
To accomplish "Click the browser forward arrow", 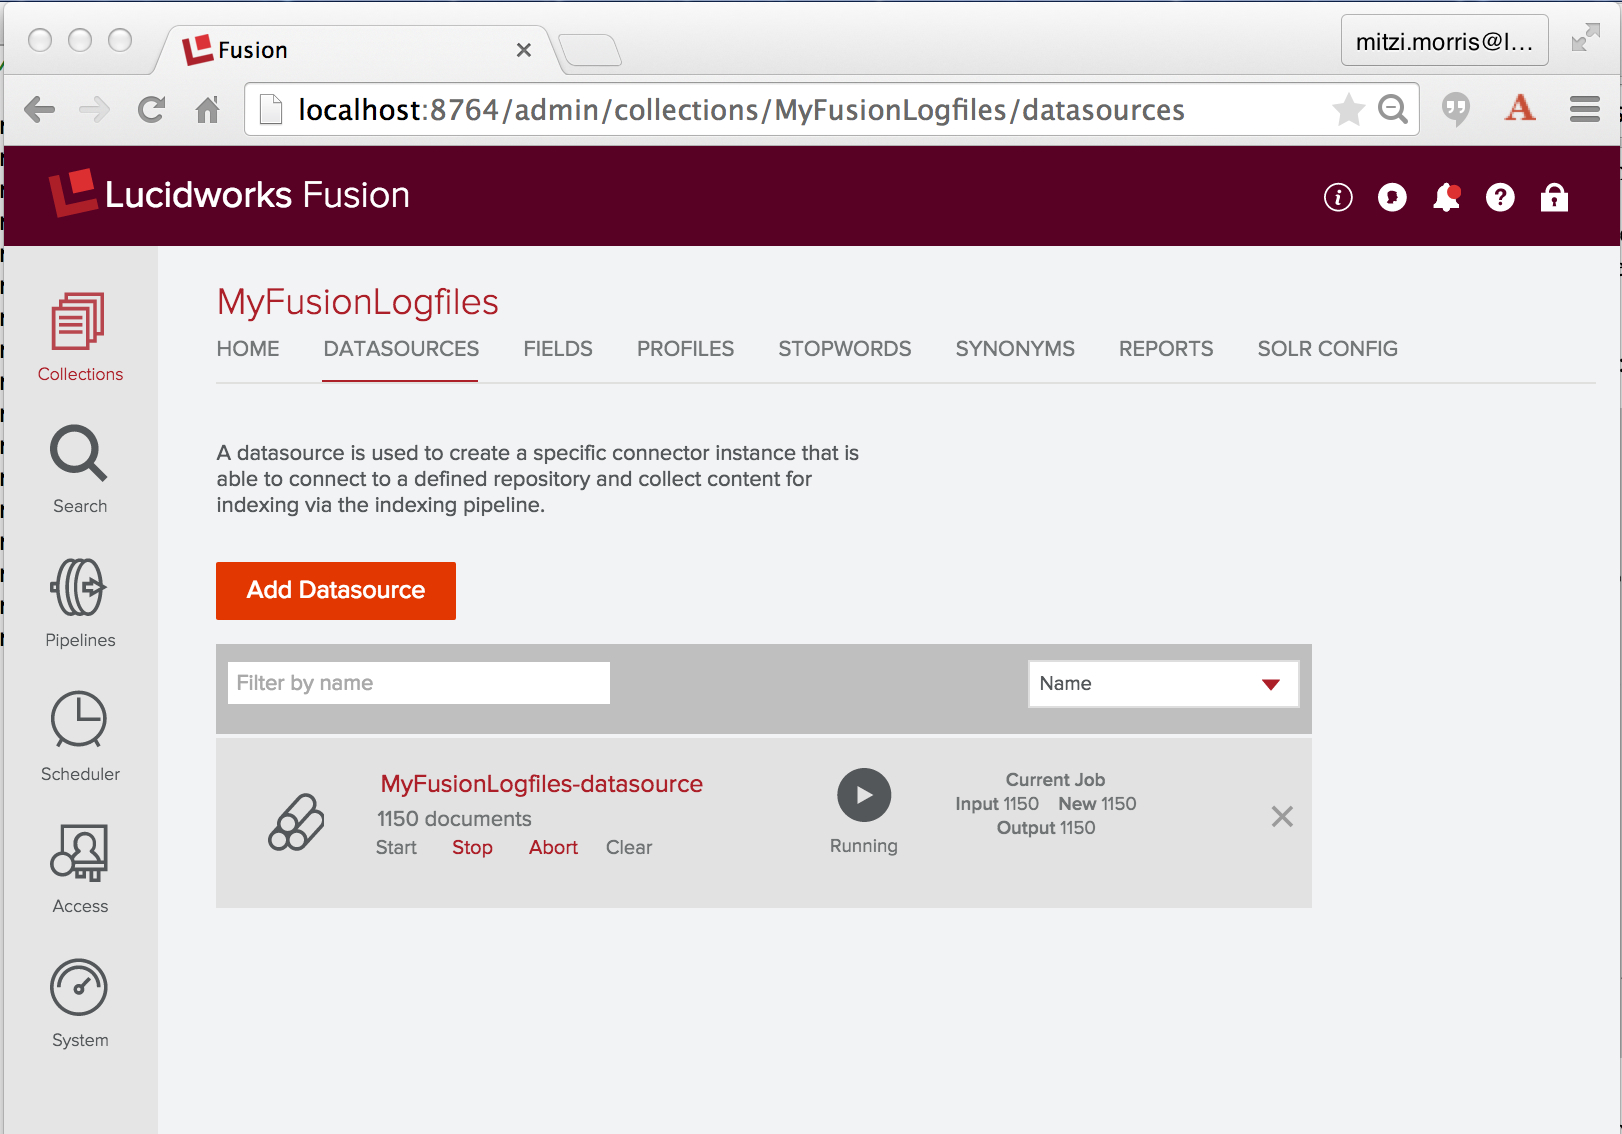I will point(95,109).
